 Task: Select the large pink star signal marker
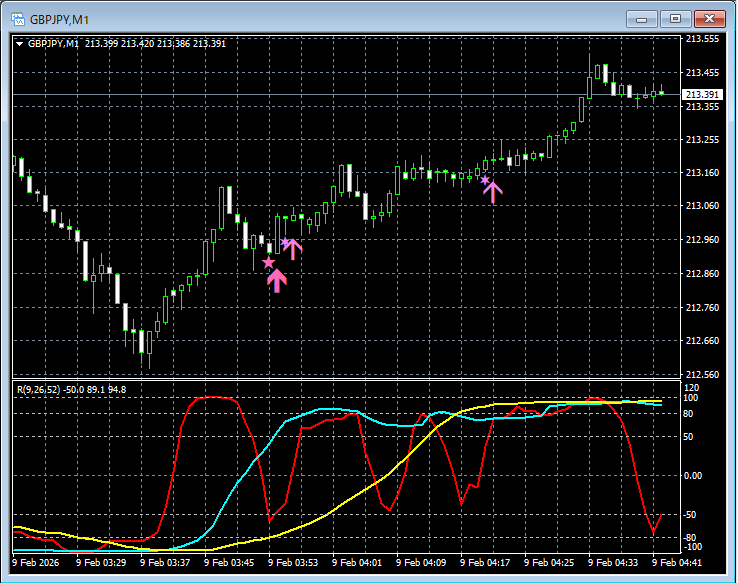[x=268, y=263]
